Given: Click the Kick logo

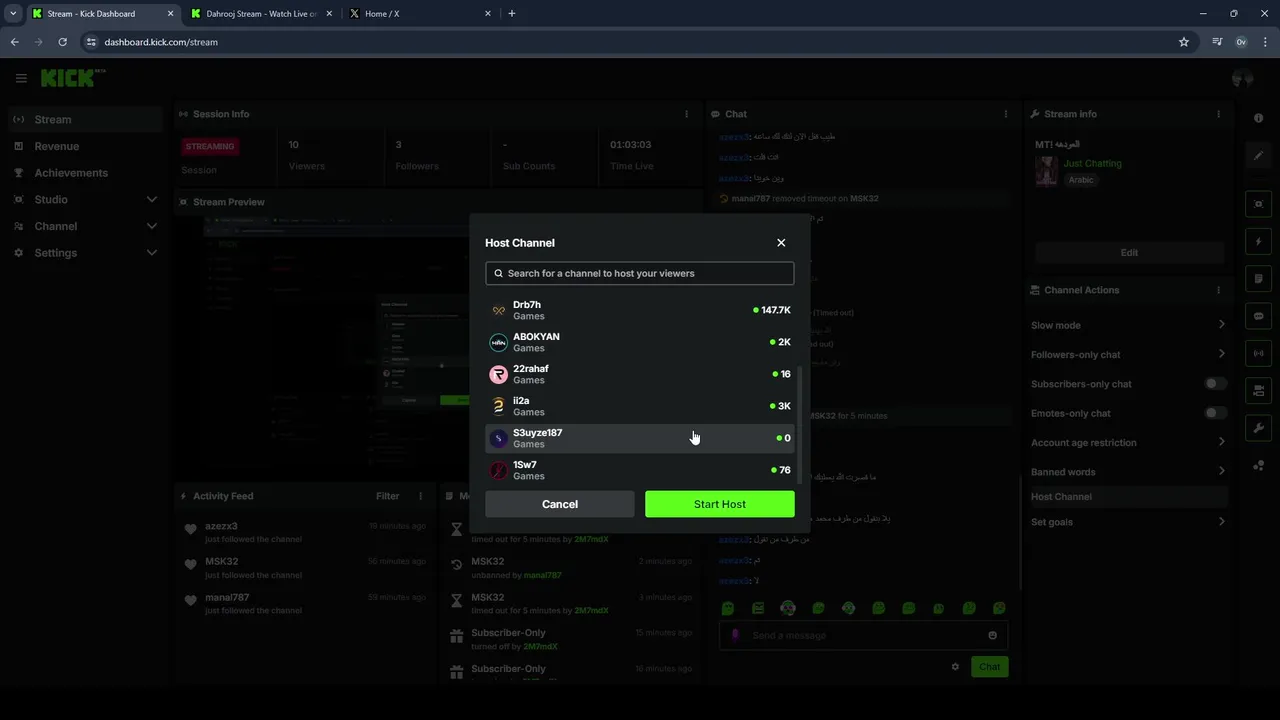Looking at the screenshot, I should click(72, 78).
